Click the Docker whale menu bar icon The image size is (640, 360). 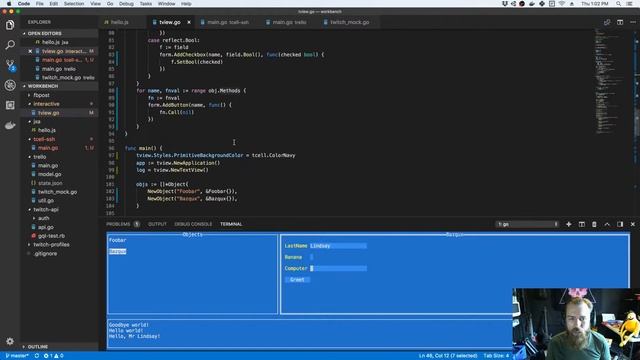point(532,4)
